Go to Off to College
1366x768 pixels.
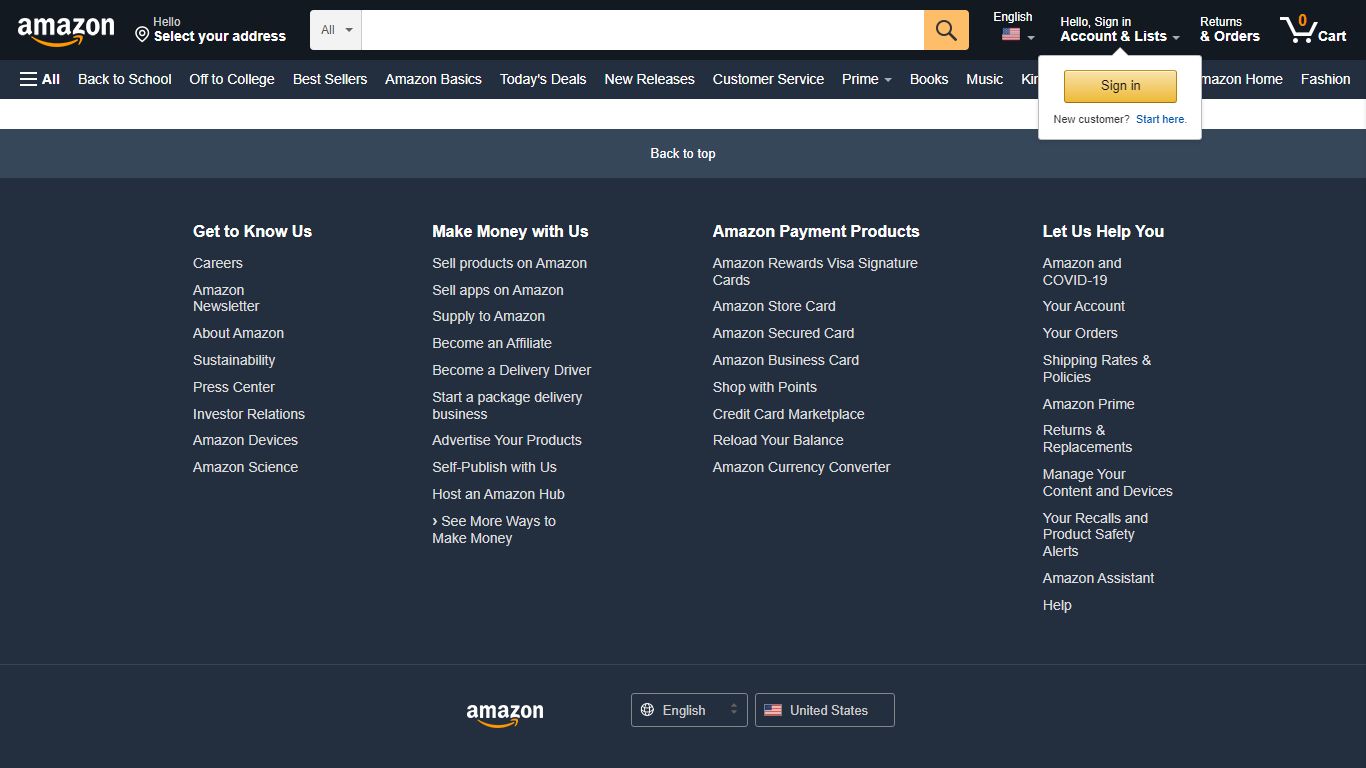pyautogui.click(x=232, y=79)
